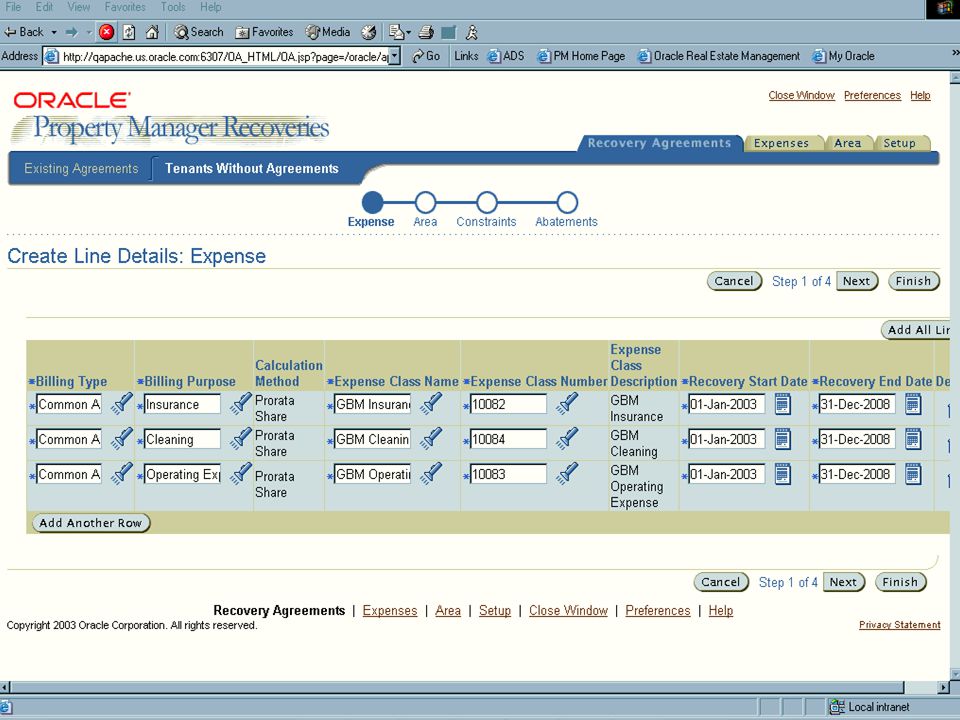Open the Tools menu
The height and width of the screenshot is (720, 960).
[x=173, y=7]
